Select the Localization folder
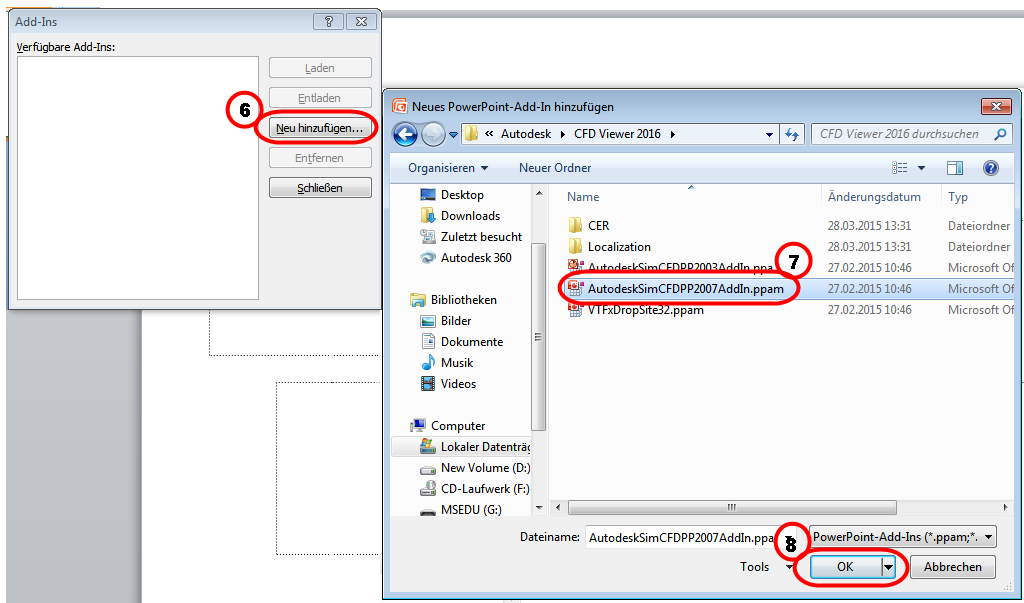1024x603 pixels. tap(619, 246)
